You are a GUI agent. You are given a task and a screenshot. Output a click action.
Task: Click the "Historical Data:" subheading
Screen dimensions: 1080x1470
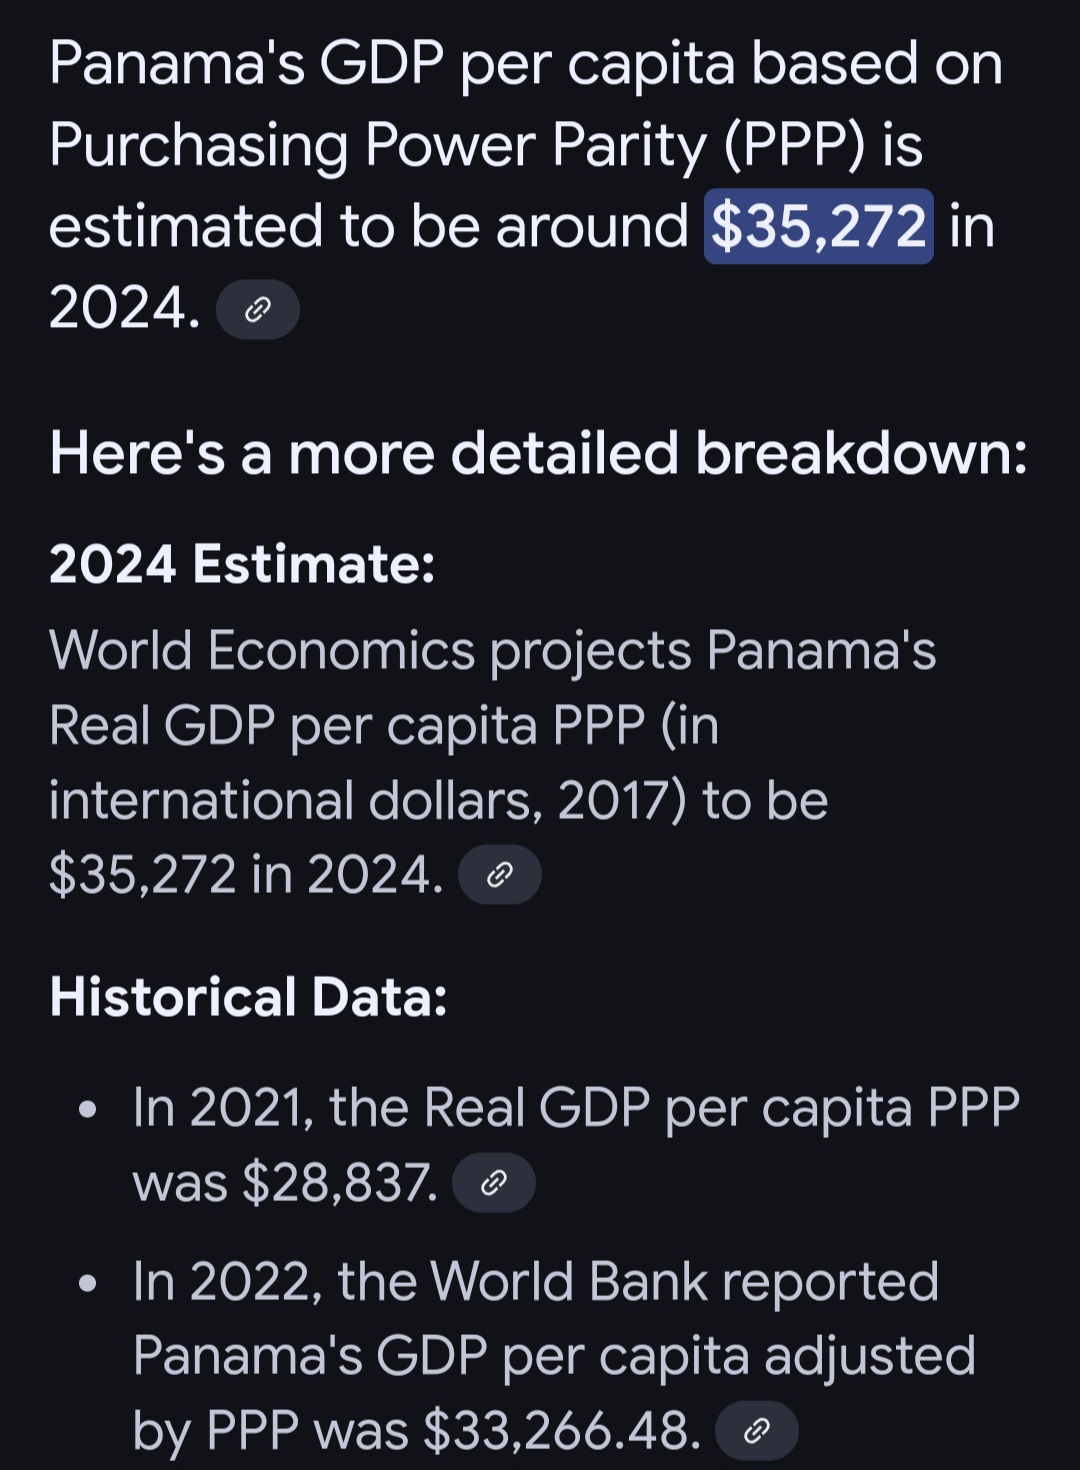(x=249, y=997)
